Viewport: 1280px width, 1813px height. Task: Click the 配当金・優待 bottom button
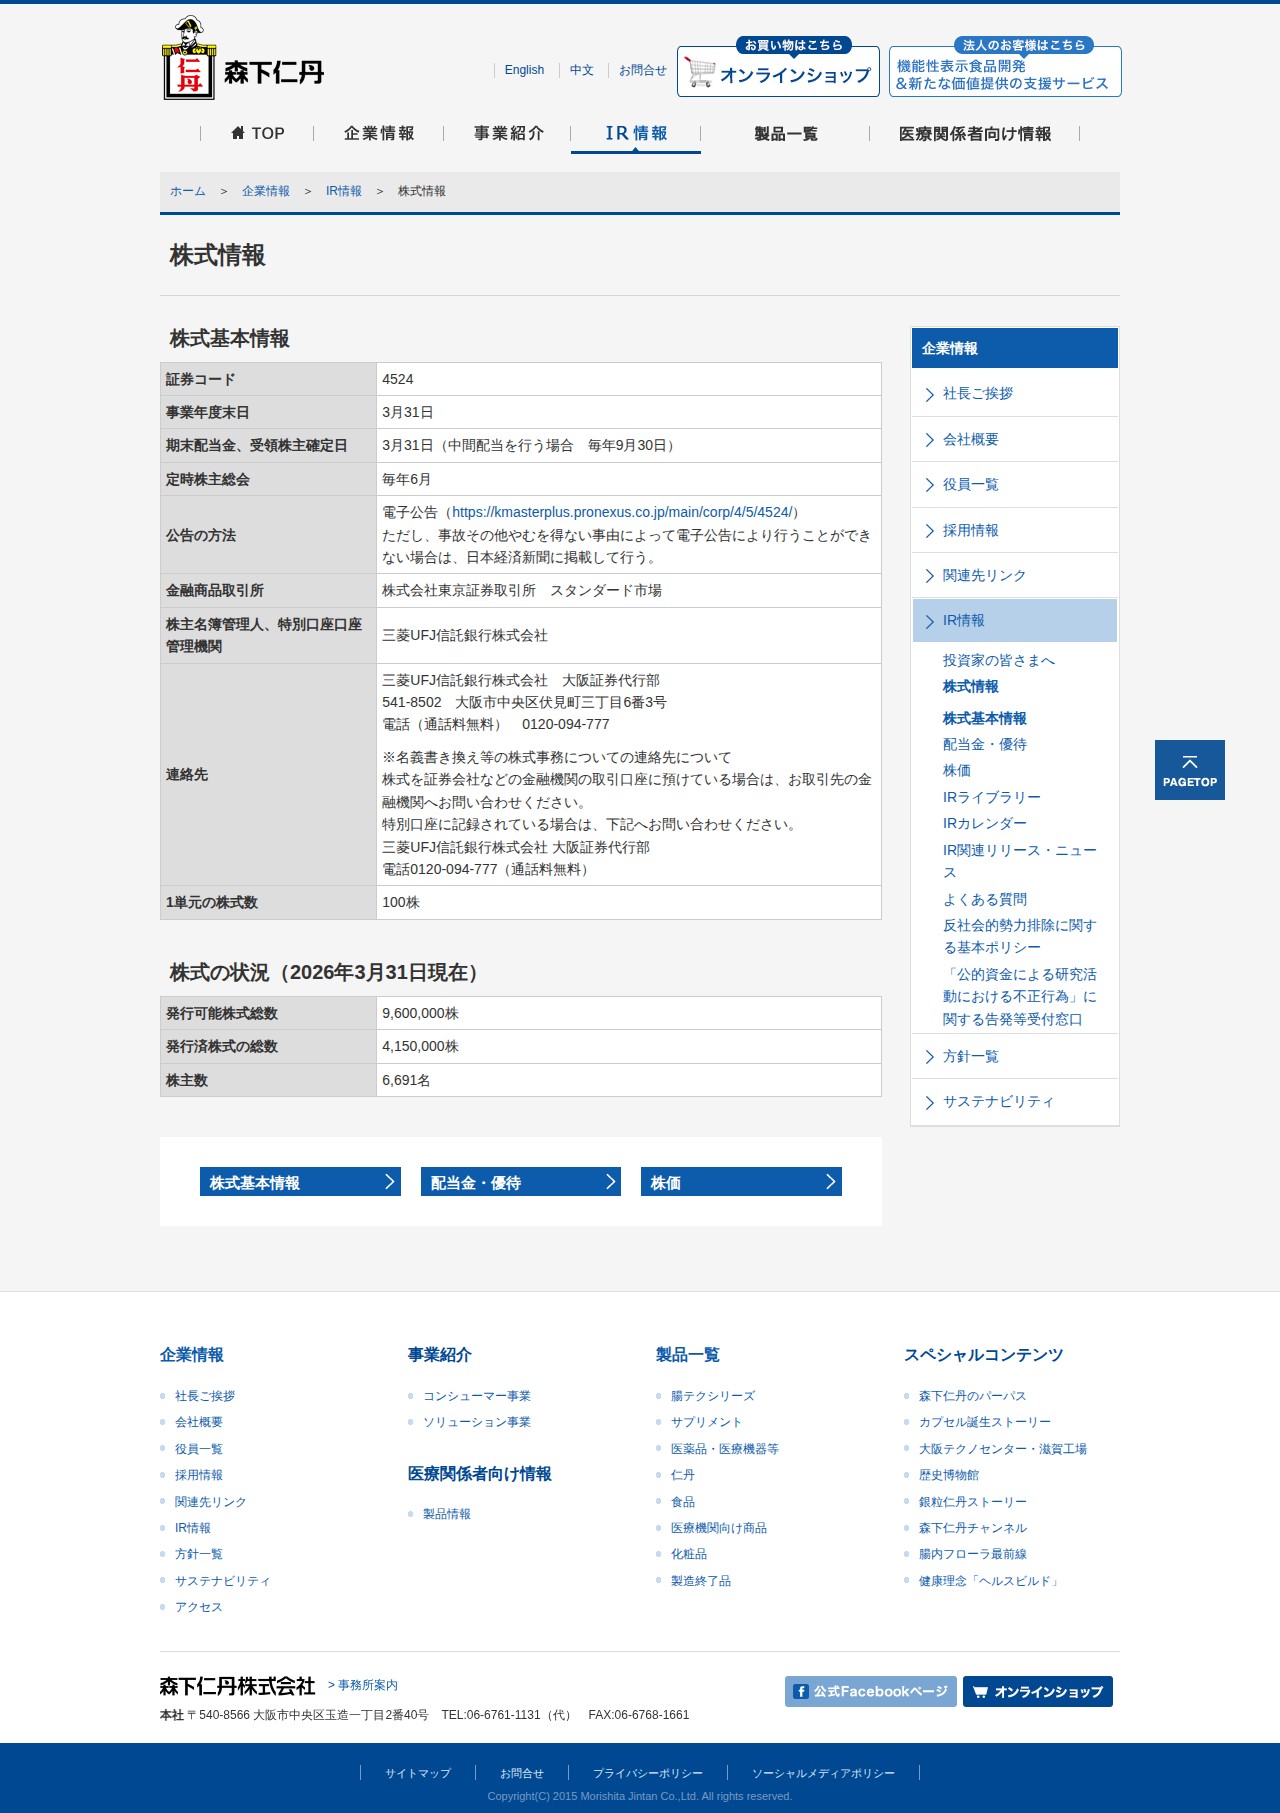521,1182
